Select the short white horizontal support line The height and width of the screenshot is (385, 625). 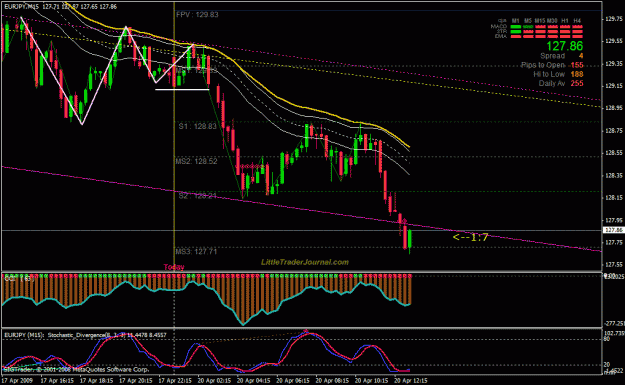182,90
